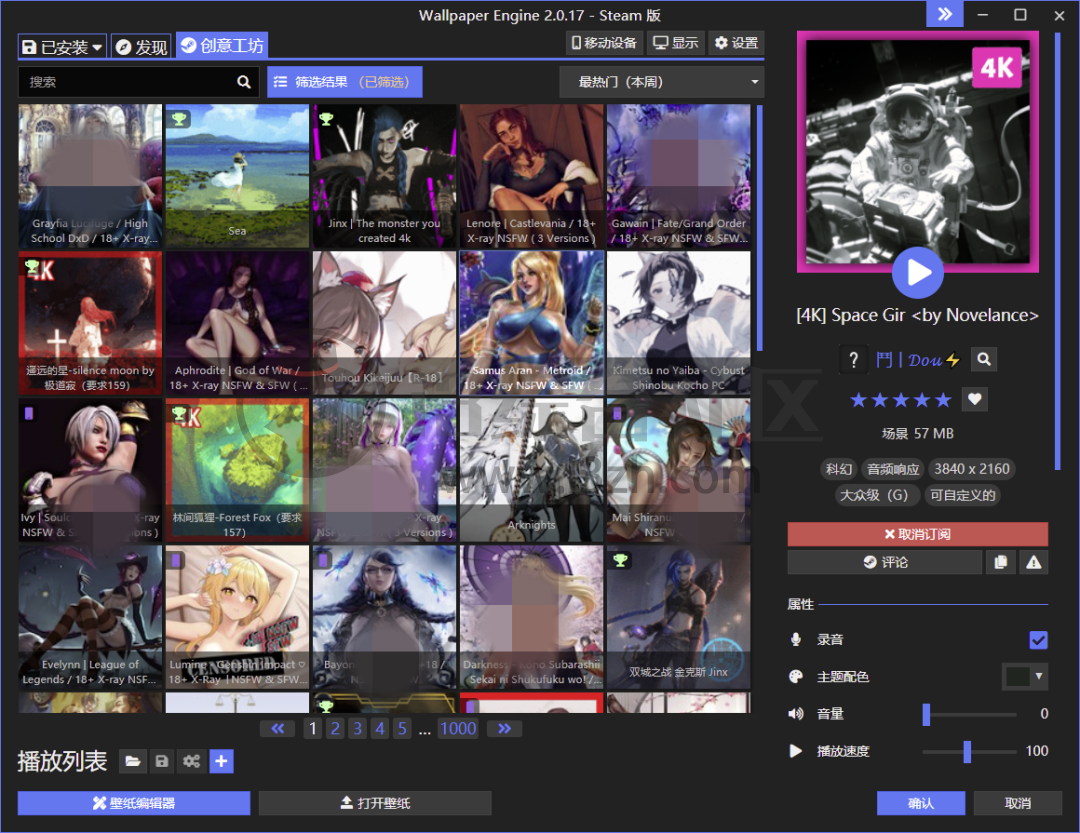Select the 双城之战 金克斯 Jinx thumbnail

click(678, 617)
